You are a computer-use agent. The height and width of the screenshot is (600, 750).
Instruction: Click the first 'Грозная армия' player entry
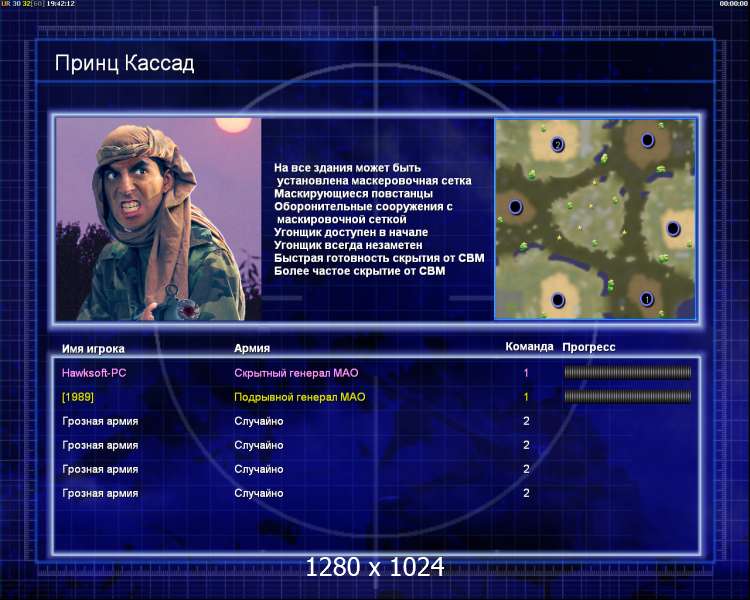[x=100, y=422]
